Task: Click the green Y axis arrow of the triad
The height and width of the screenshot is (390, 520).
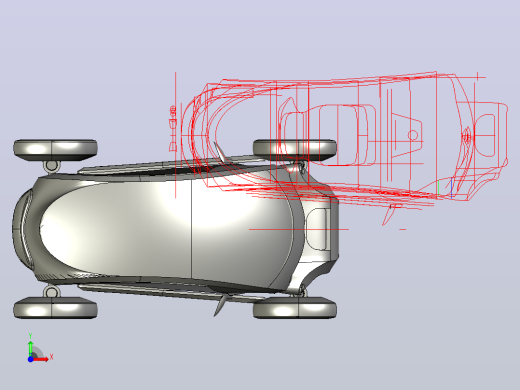Action: pyautogui.click(x=30, y=348)
